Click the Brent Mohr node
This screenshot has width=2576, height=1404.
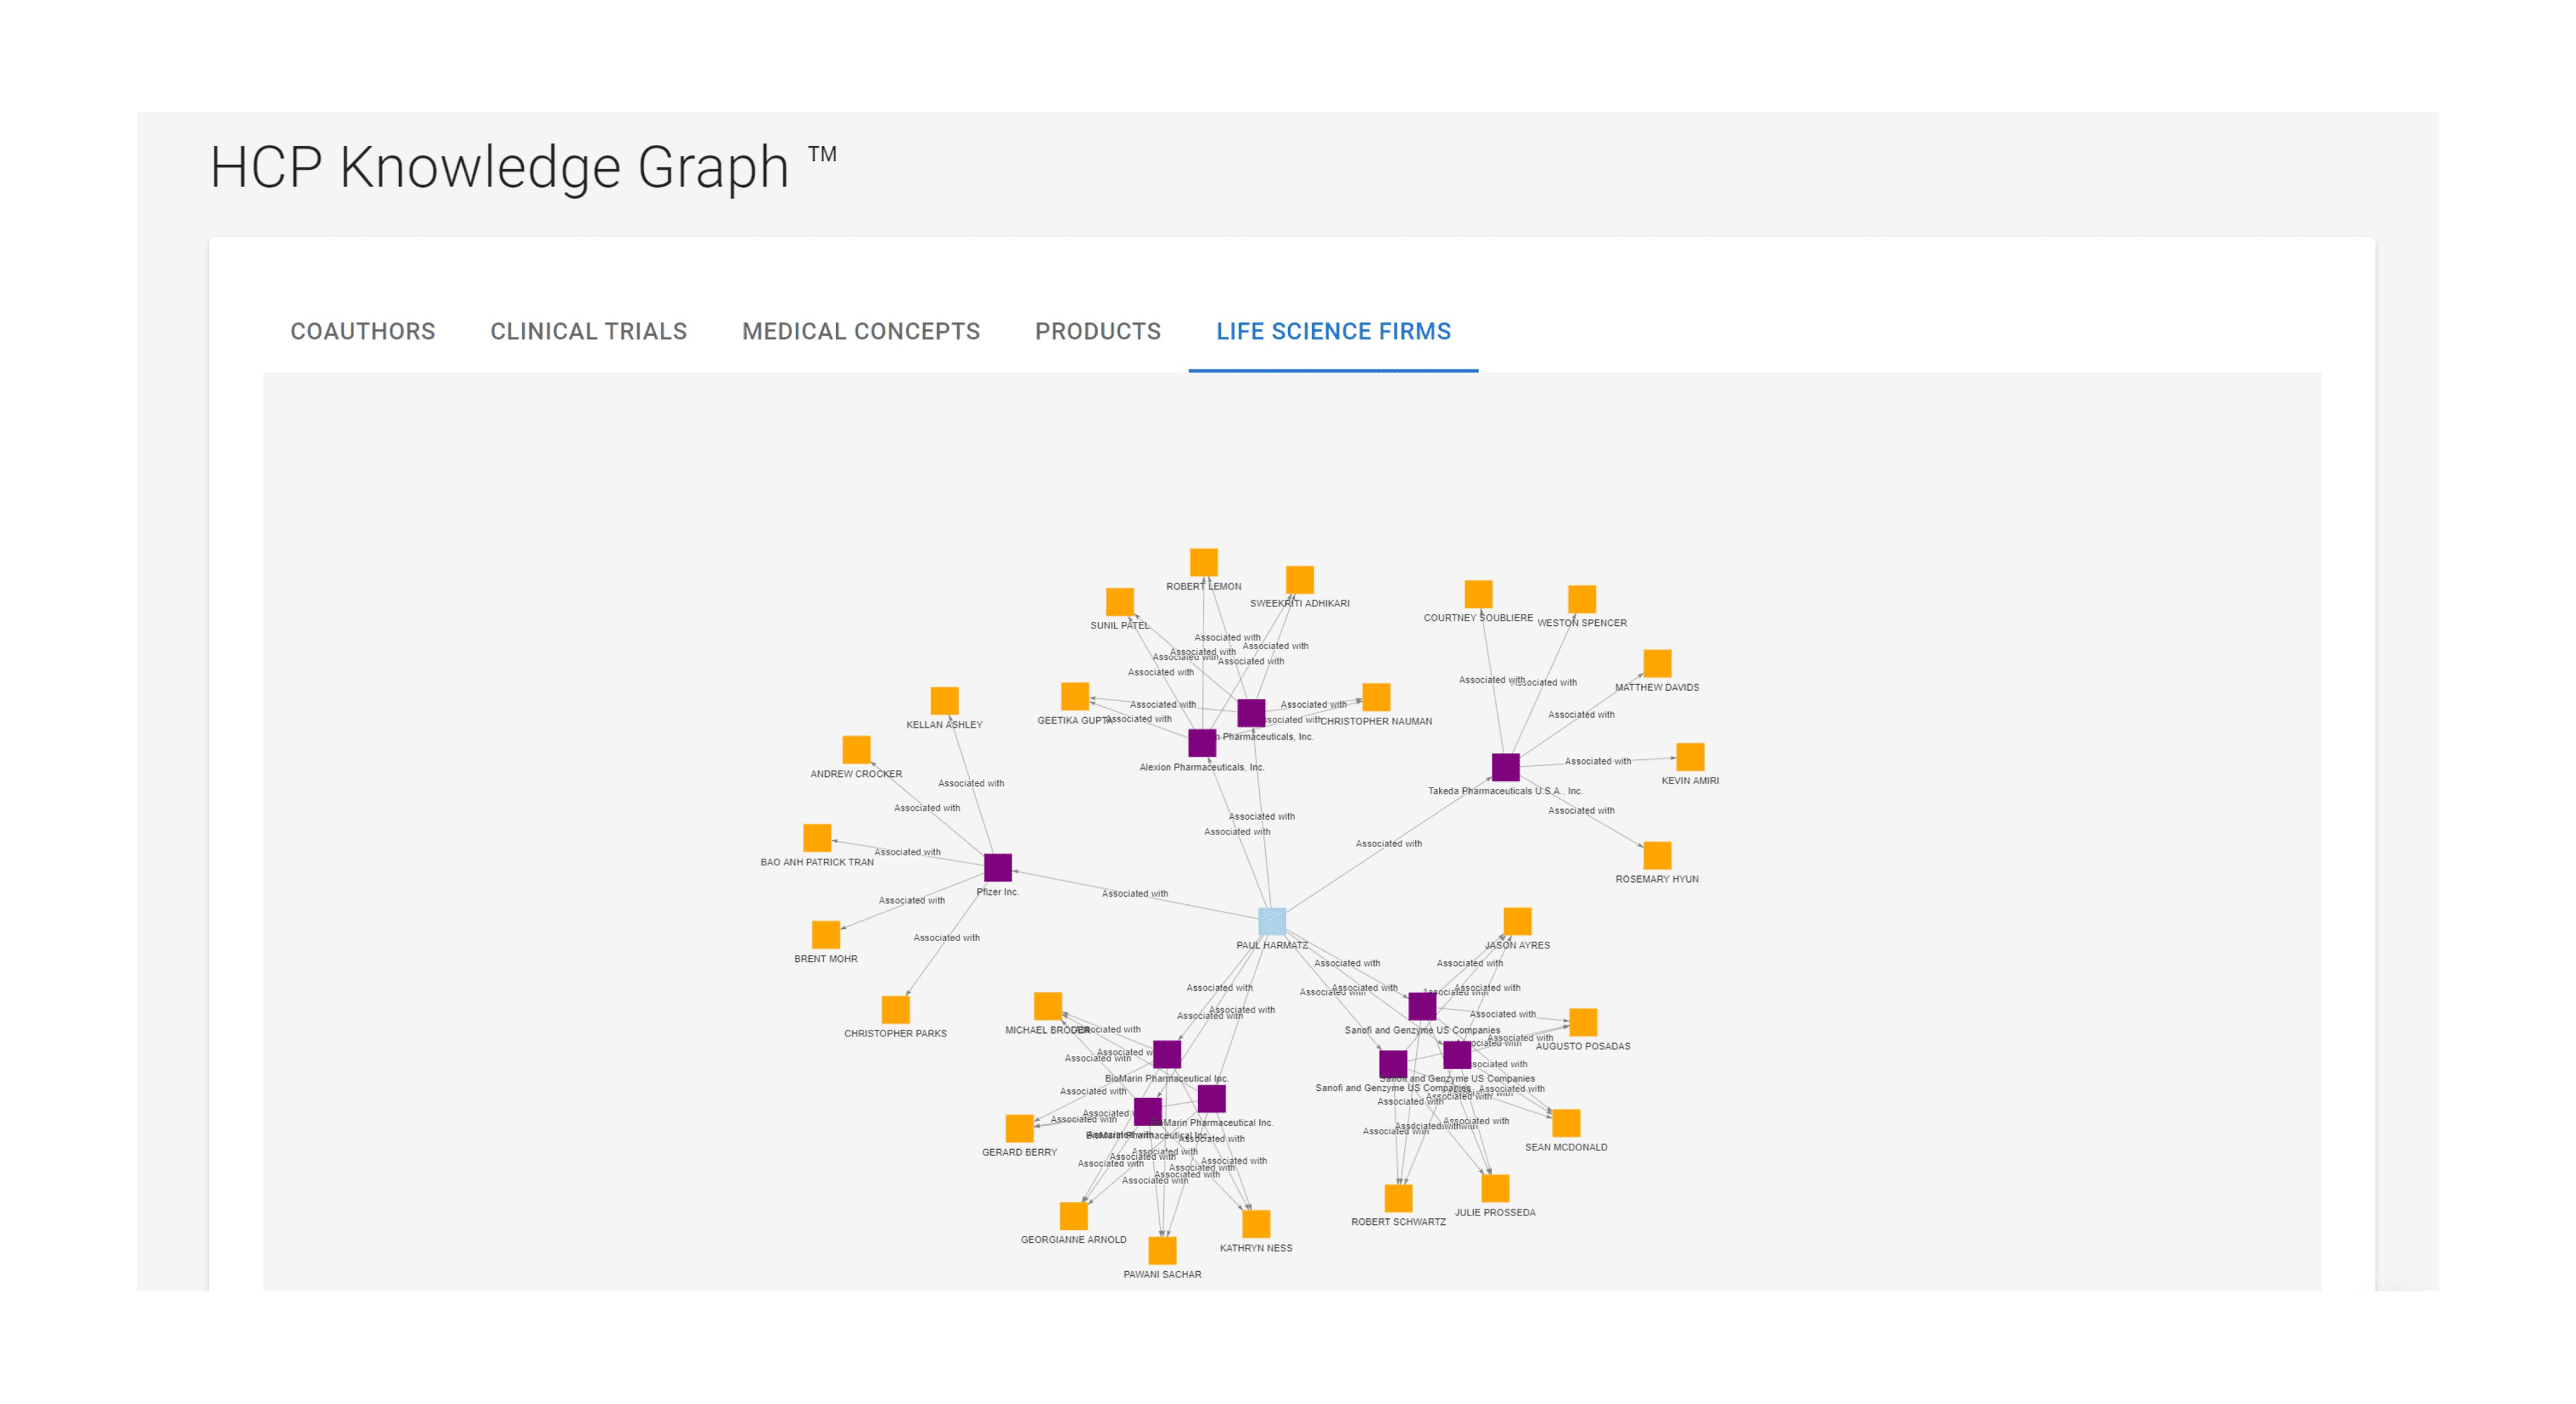(825, 934)
